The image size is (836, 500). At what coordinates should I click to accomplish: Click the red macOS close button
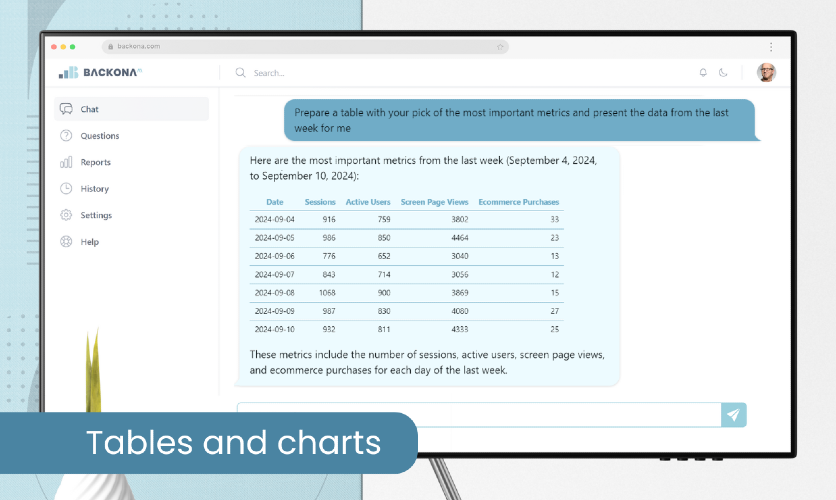pyautogui.click(x=54, y=47)
